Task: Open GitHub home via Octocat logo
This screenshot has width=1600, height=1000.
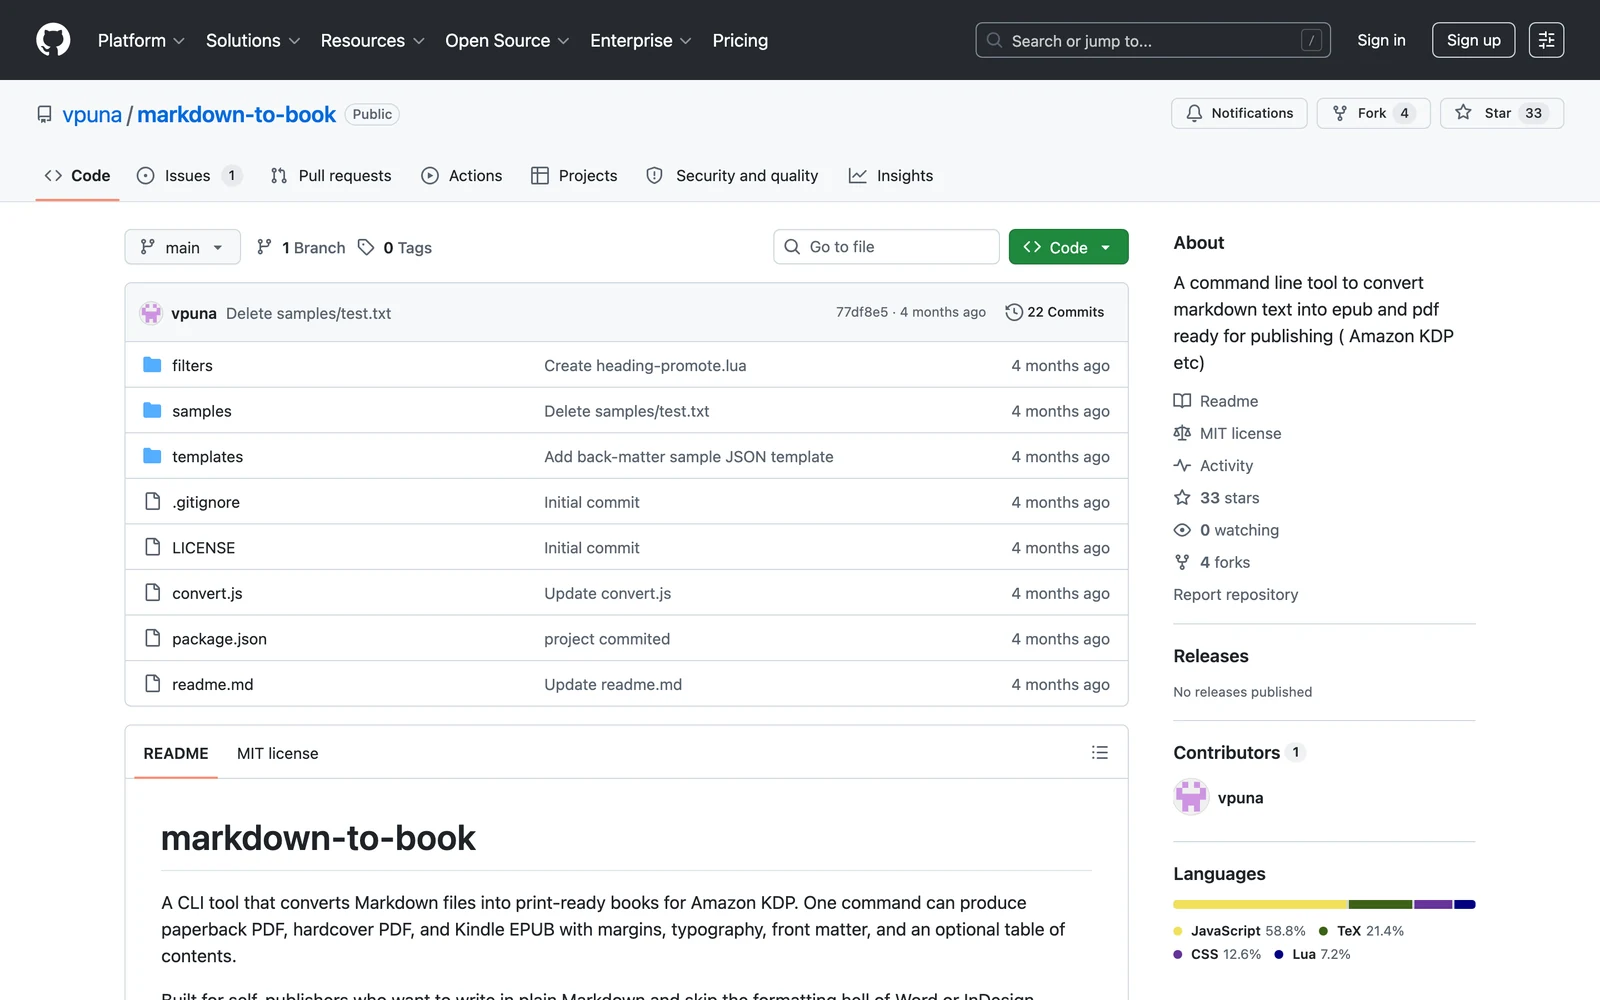Action: 53,40
